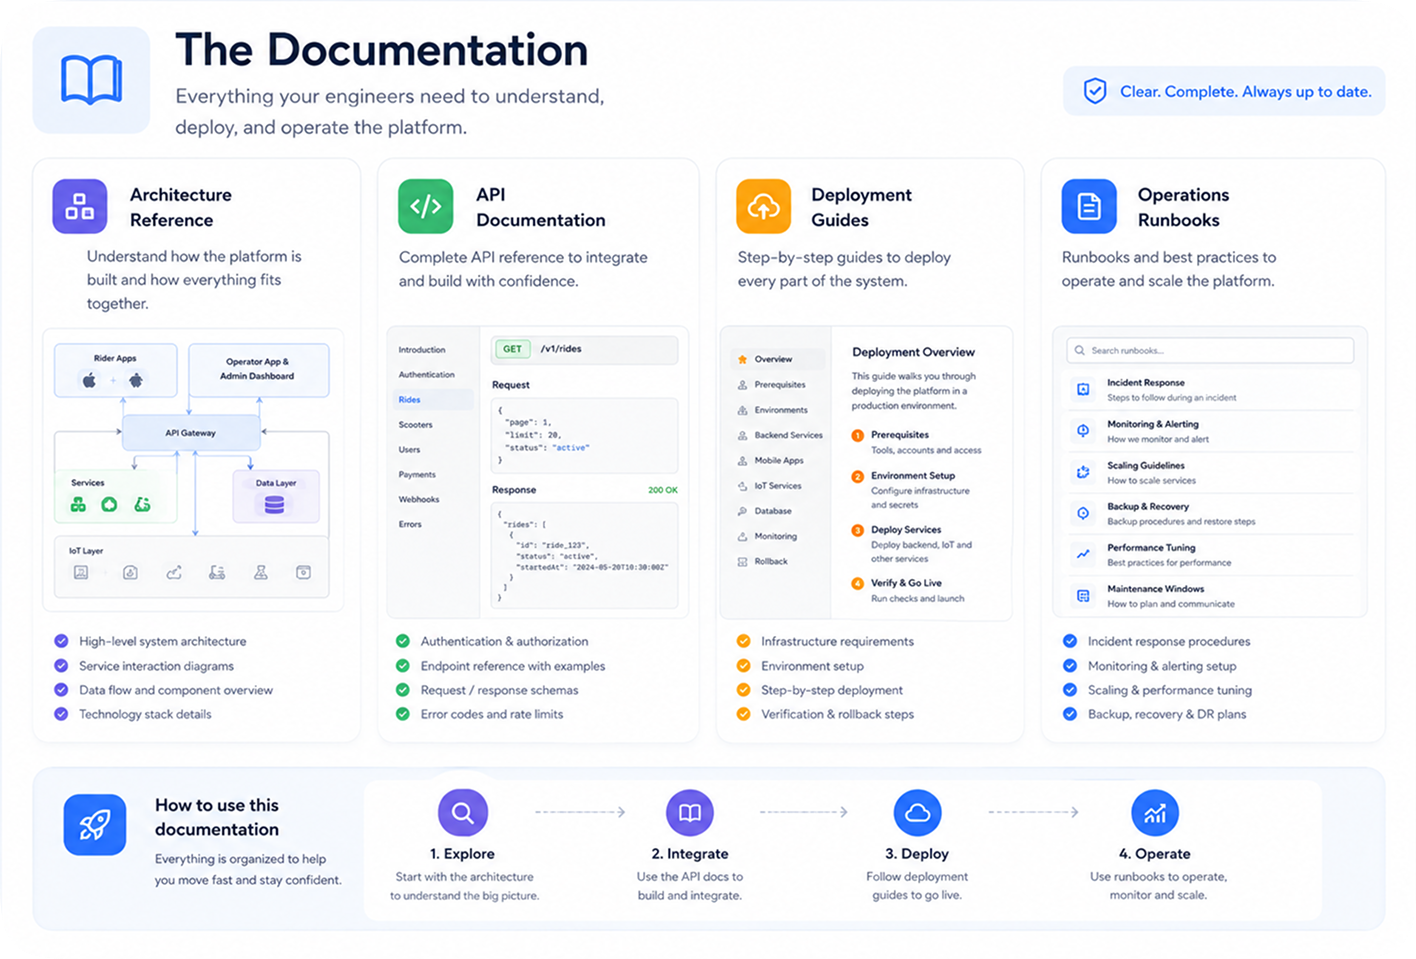Click the check beside Step-by-step deployment
1416x959 pixels.
[x=743, y=690]
